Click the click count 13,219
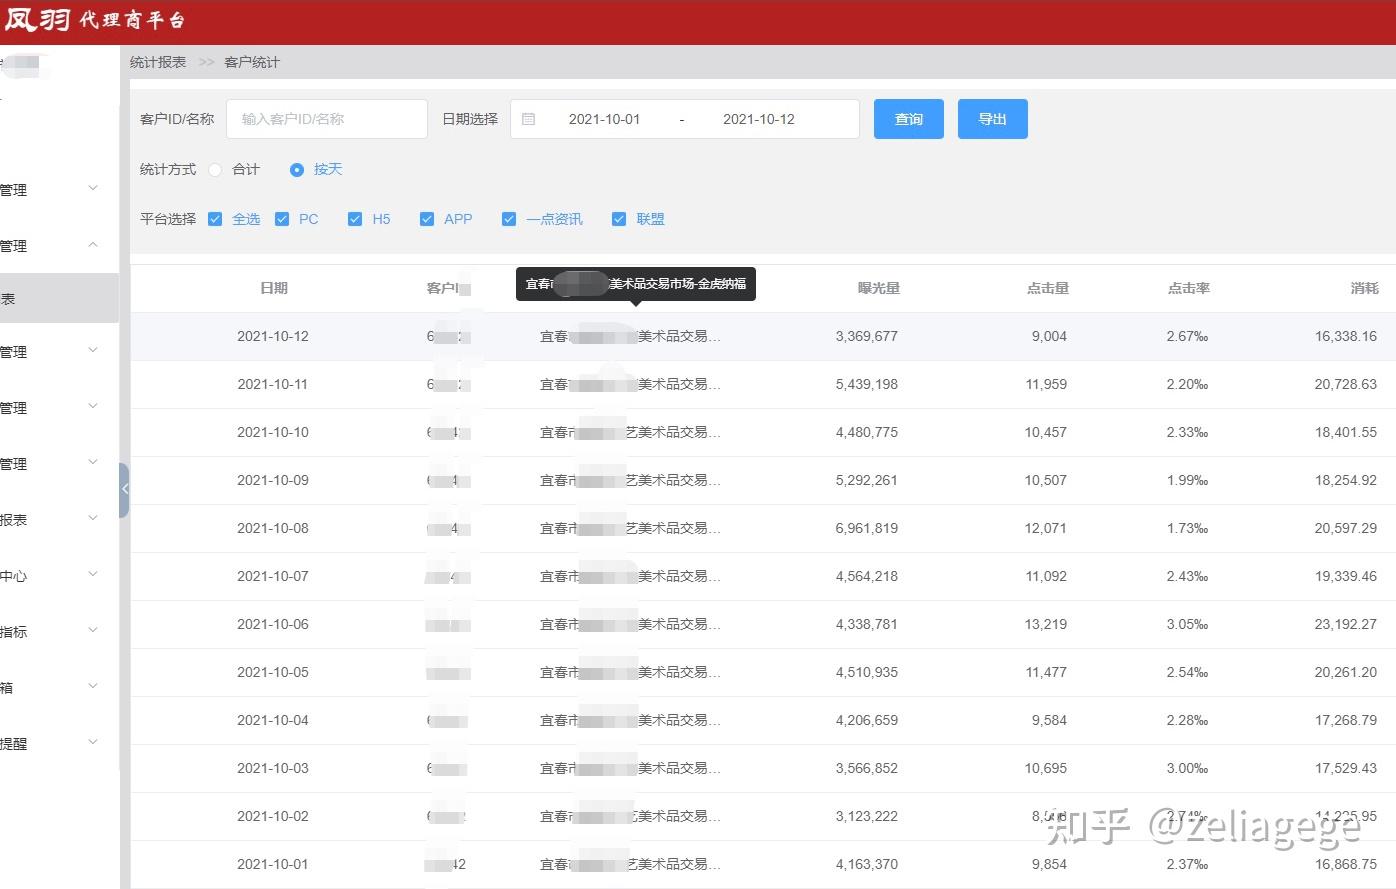The width and height of the screenshot is (1396, 889). tap(1046, 624)
